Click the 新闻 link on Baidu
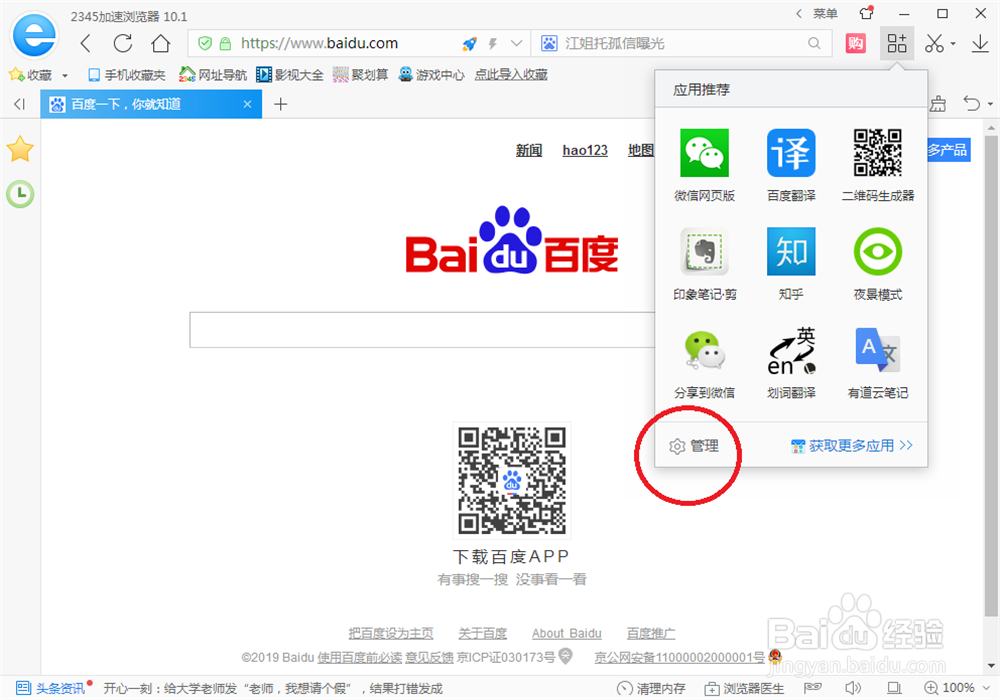Screen dimensions: 1000x700 pos(529,150)
